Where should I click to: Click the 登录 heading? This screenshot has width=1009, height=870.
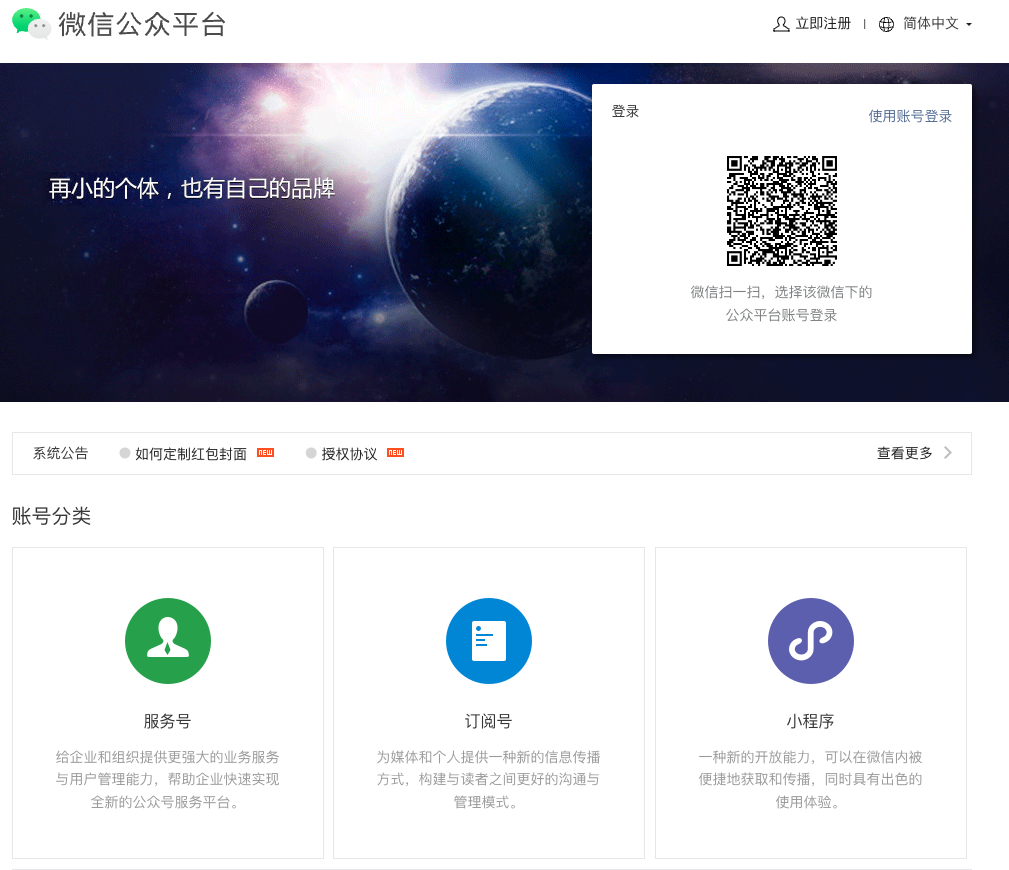625,111
